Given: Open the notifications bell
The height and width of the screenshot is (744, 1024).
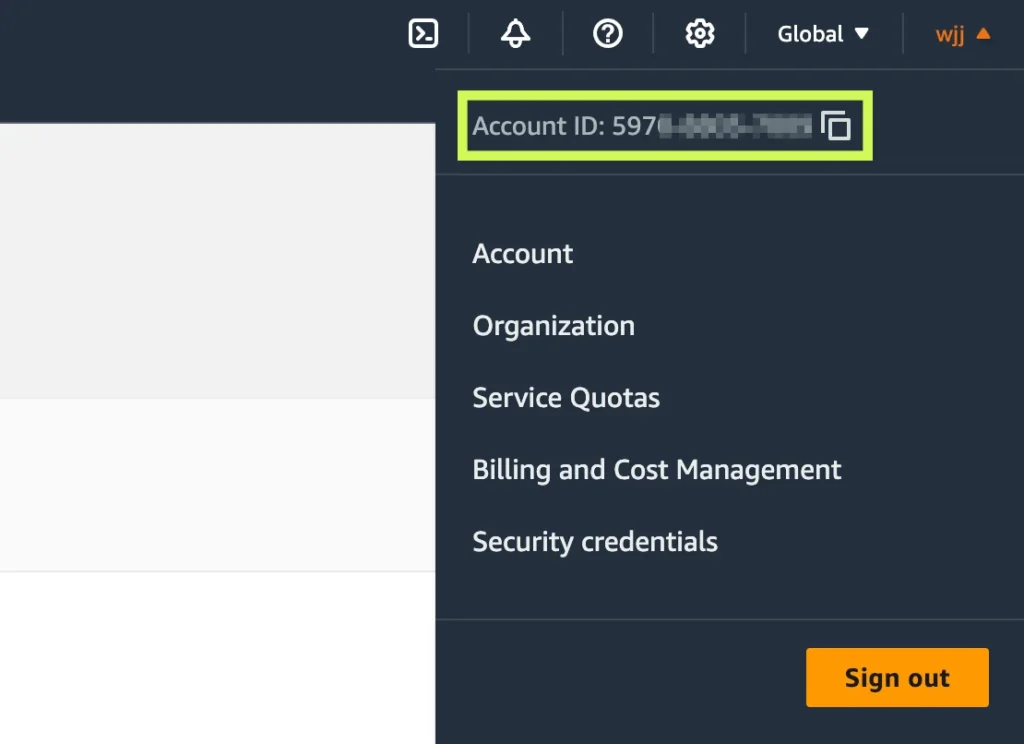Looking at the screenshot, I should click(x=516, y=34).
